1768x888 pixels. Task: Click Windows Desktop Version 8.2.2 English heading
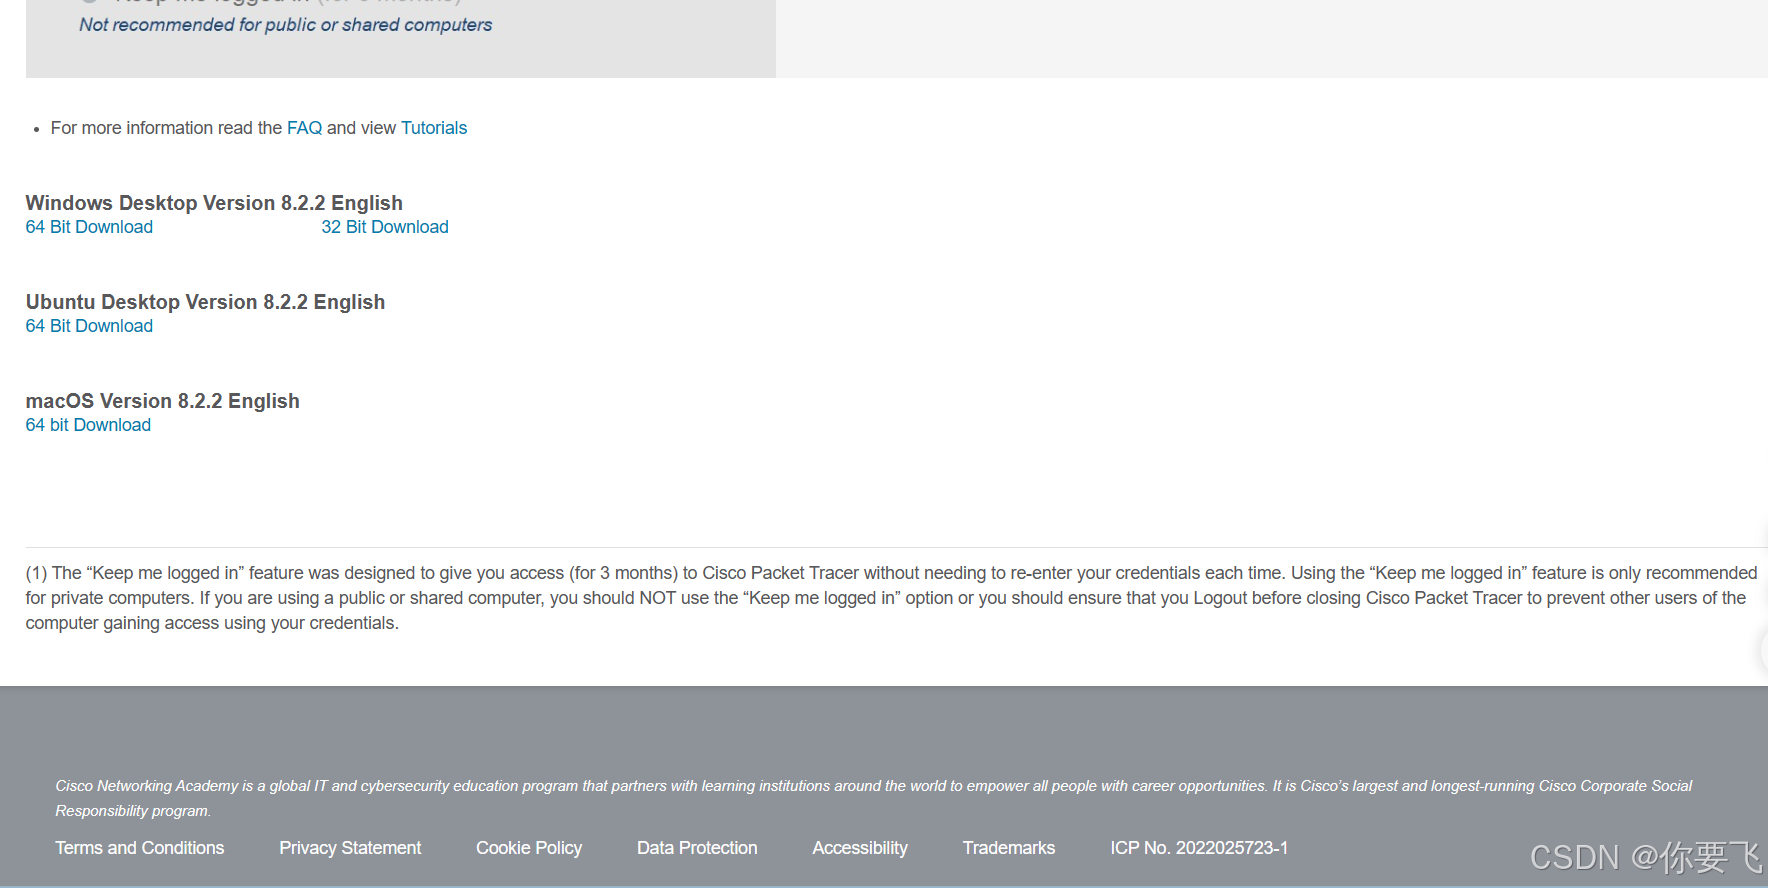214,203
